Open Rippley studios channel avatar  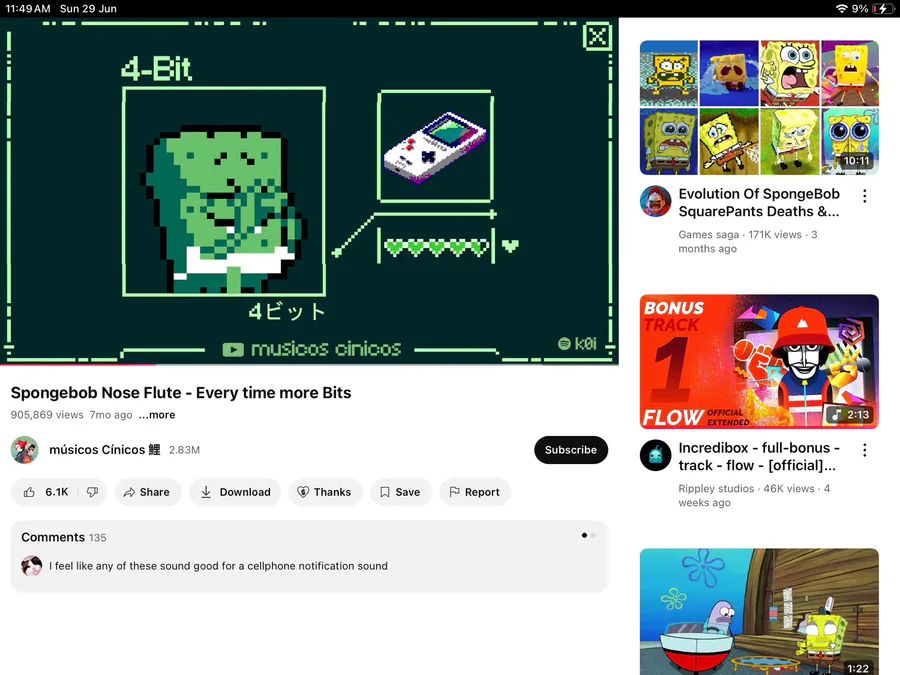pos(655,455)
